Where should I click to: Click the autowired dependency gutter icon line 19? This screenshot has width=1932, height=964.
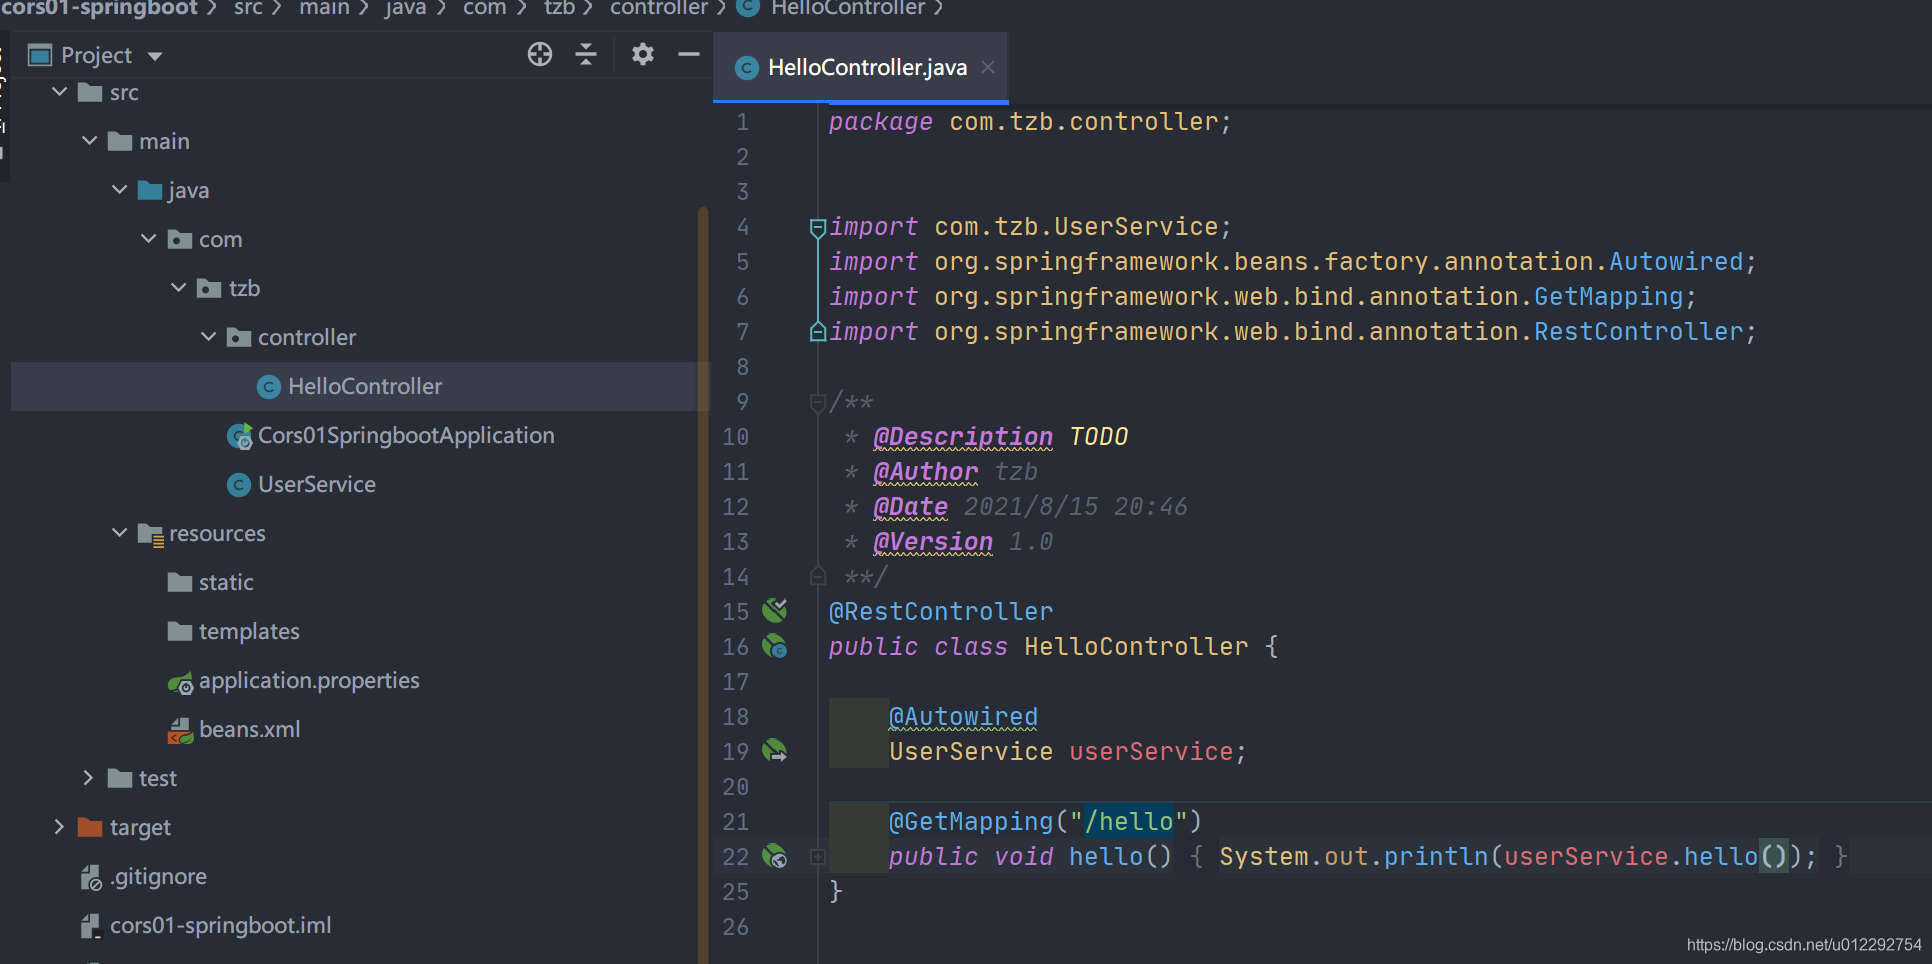tap(775, 750)
